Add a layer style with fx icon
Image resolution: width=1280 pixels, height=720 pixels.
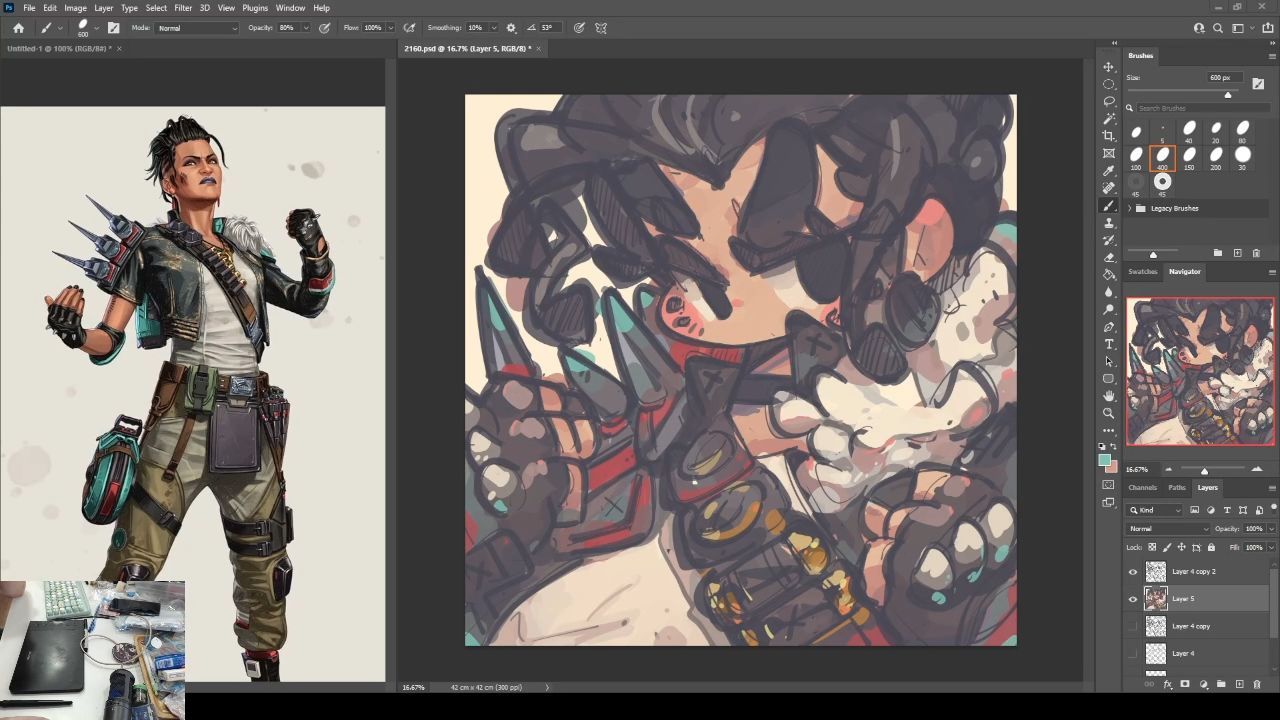1168,685
